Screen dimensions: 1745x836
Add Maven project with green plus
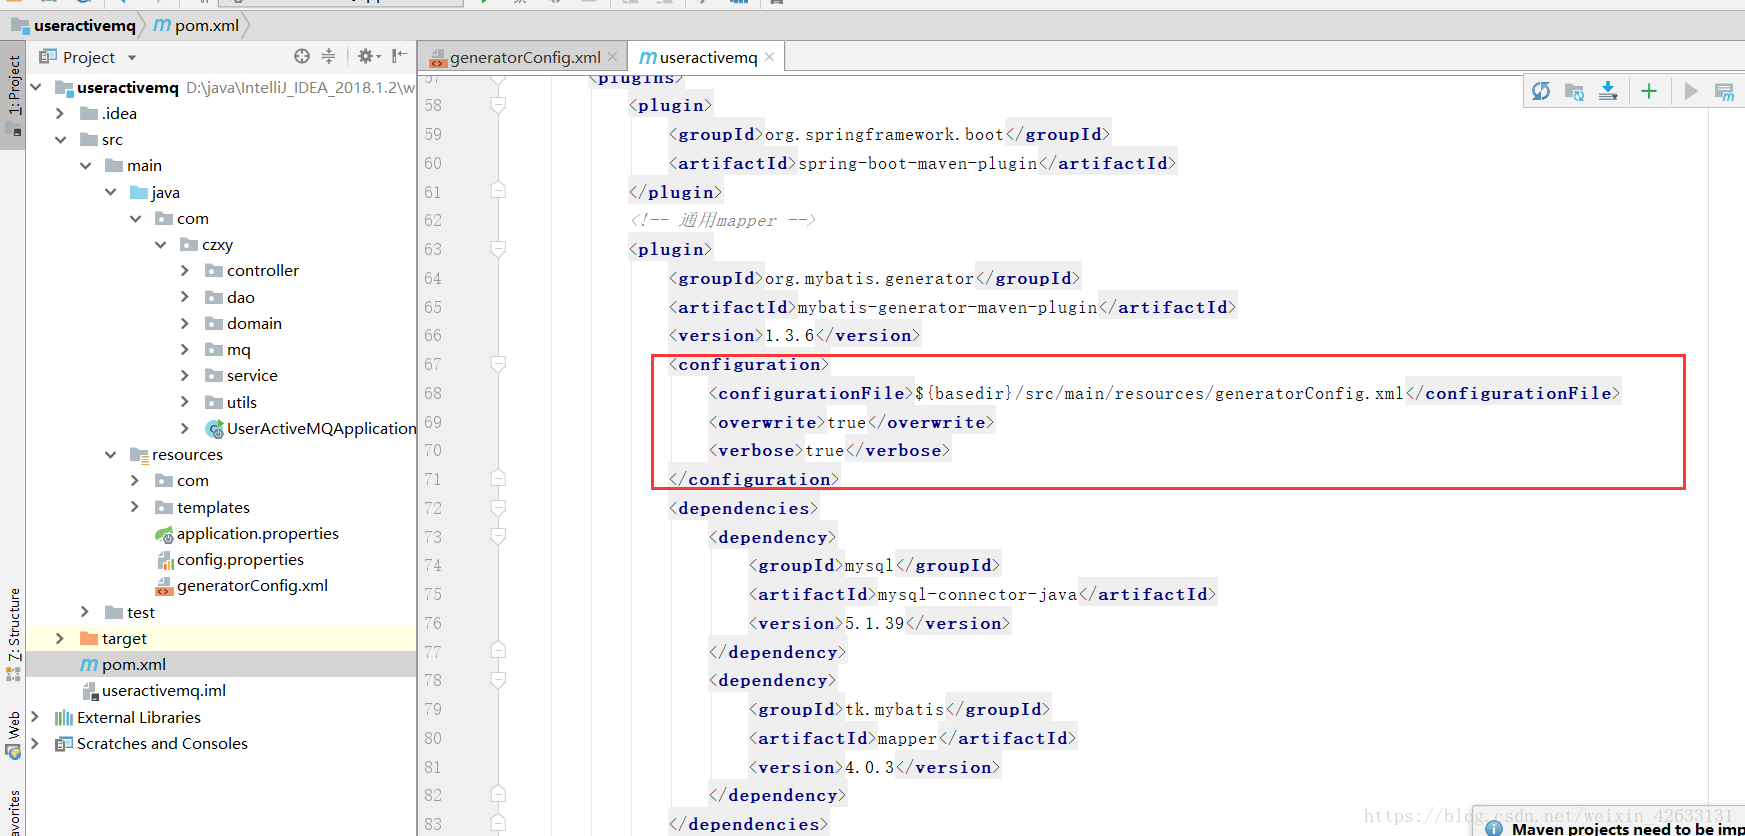click(1649, 92)
